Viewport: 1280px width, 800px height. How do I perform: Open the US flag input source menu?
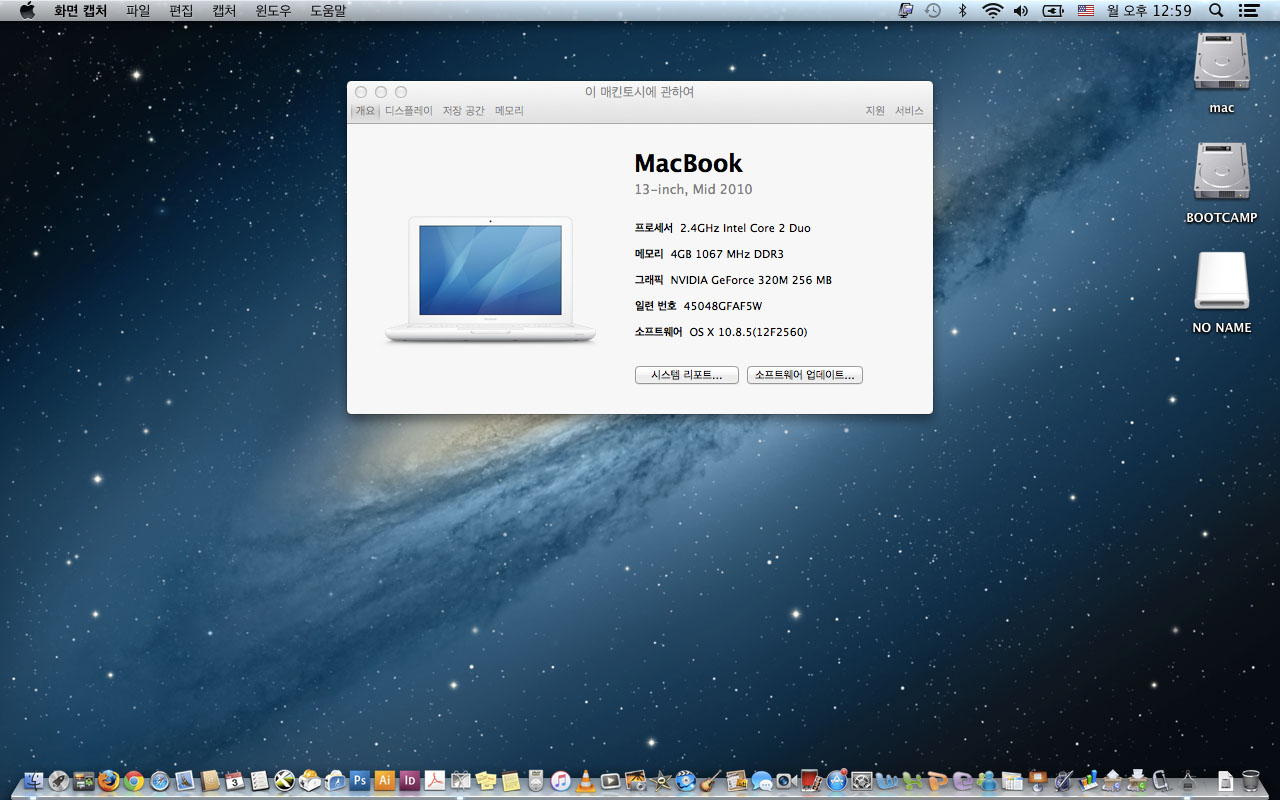(1086, 10)
